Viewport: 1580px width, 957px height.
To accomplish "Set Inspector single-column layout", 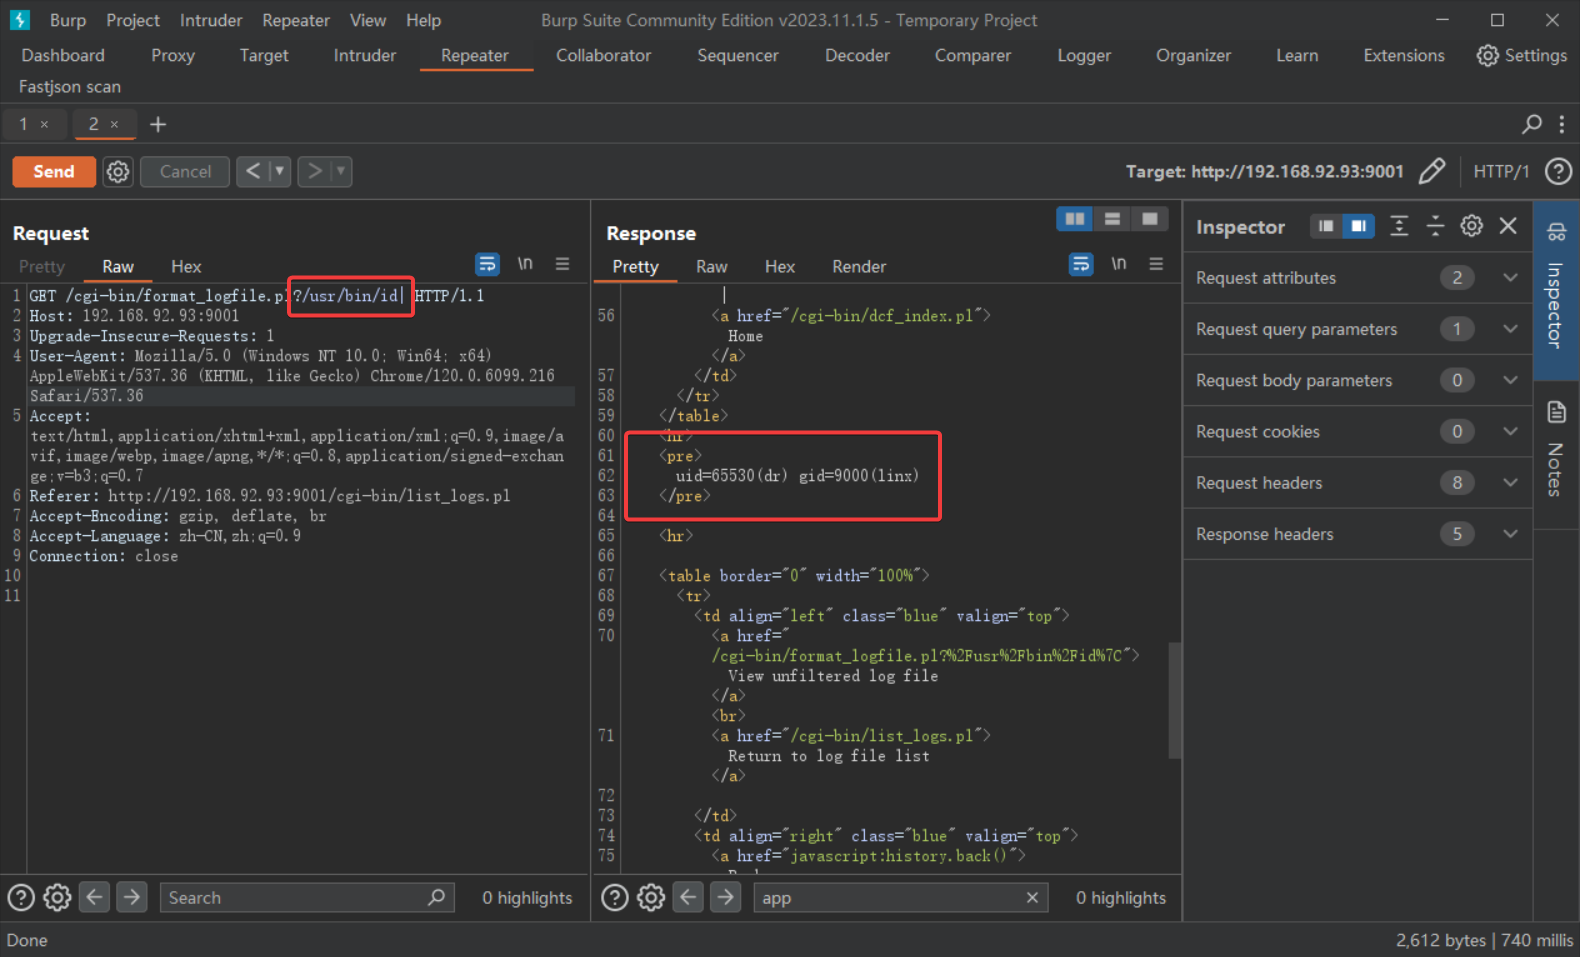I will click(x=1326, y=226).
